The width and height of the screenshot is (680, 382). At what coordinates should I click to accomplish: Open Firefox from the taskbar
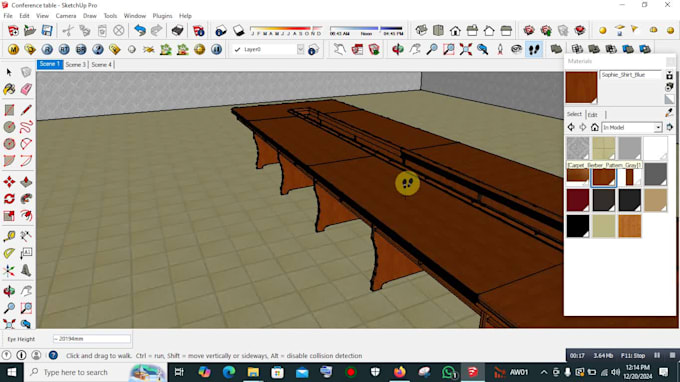(399, 372)
